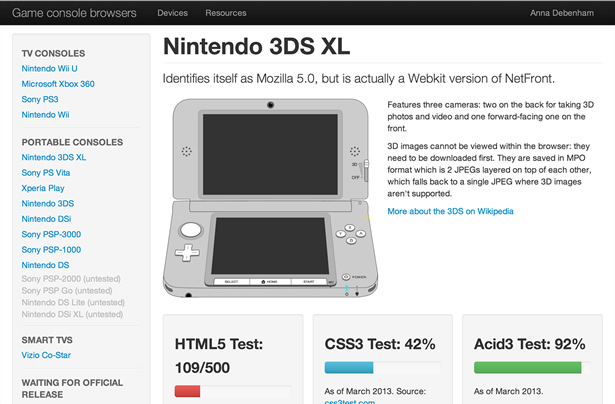
Task: Click the Nintendo 3DS XL page heading
Action: pyautogui.click(x=257, y=47)
